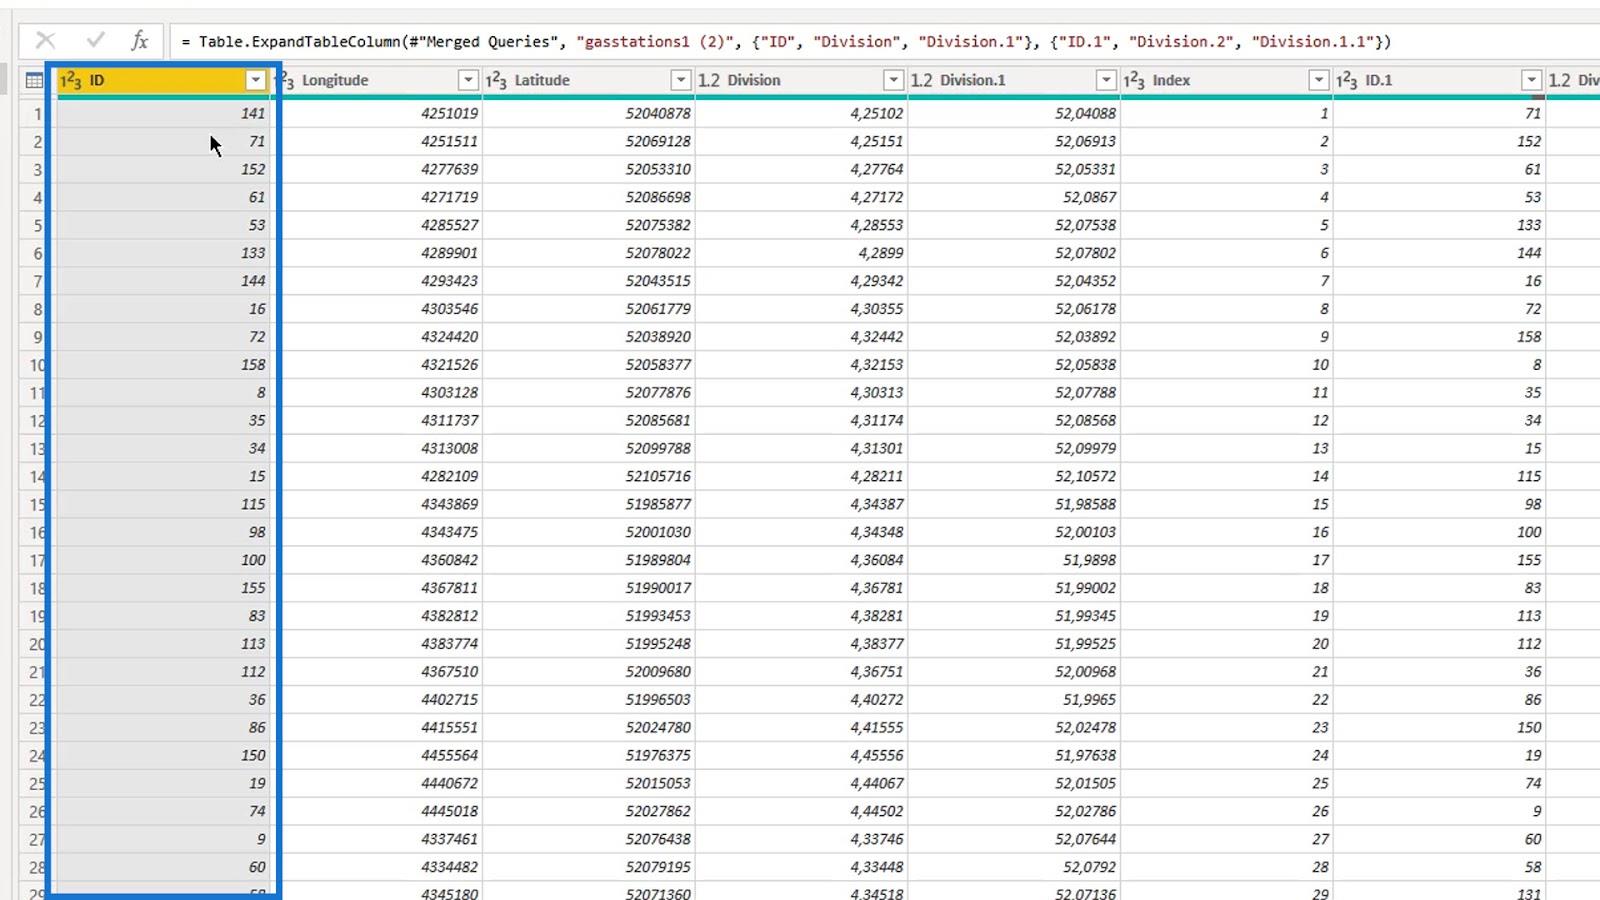
Task: Click Division cell 4,36084
Action: click(801, 560)
